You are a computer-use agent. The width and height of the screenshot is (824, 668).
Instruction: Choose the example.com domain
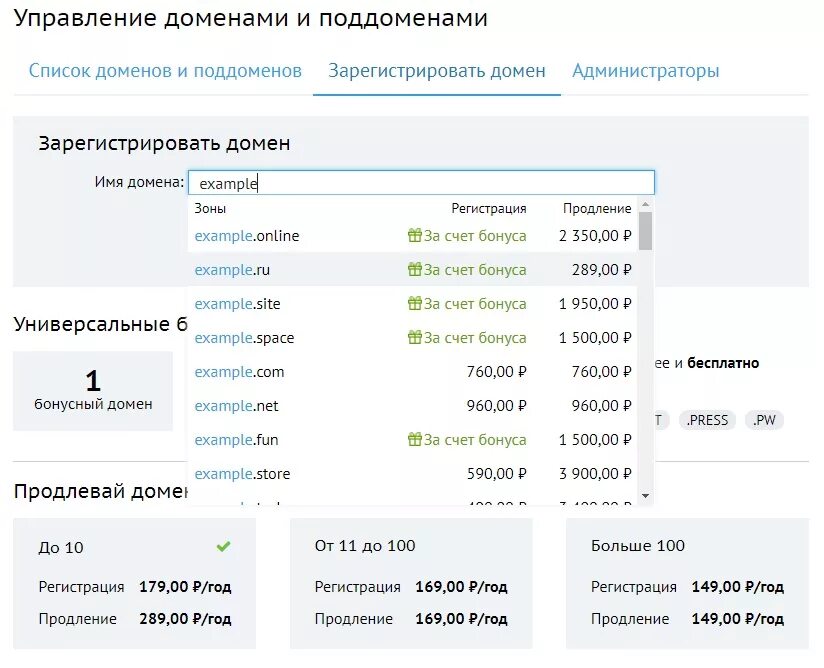[413, 372]
